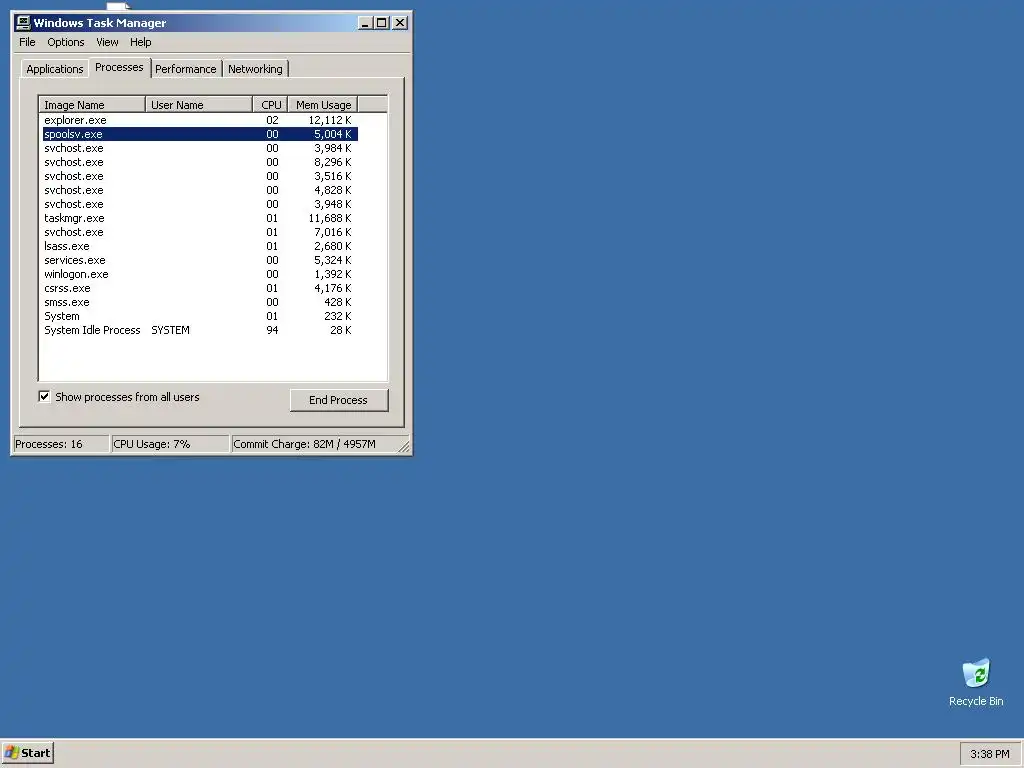Click the svchost.exe row using 3,984 K
Image resolution: width=1024 pixels, height=768 pixels.
200,148
